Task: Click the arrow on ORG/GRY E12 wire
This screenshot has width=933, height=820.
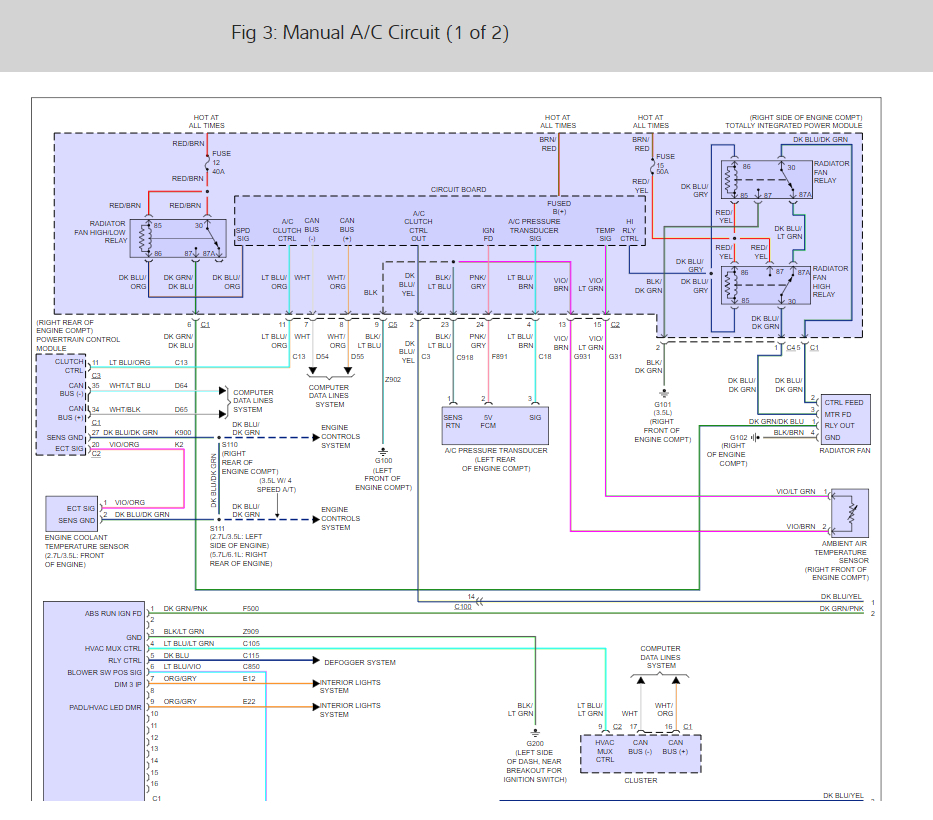Action: (x=316, y=683)
